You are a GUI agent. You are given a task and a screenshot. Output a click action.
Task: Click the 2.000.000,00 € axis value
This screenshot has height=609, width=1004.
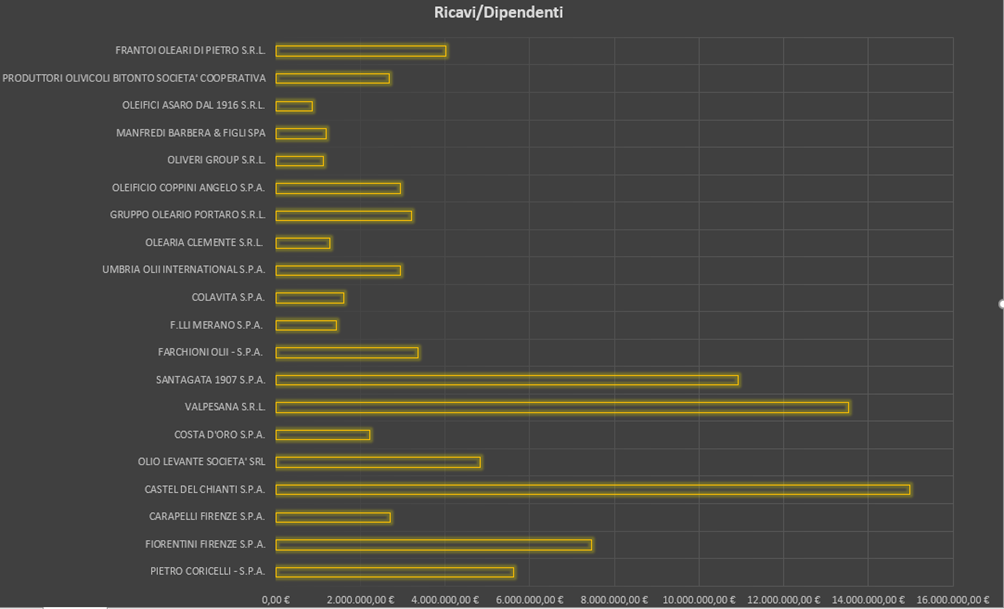pyautogui.click(x=360, y=599)
